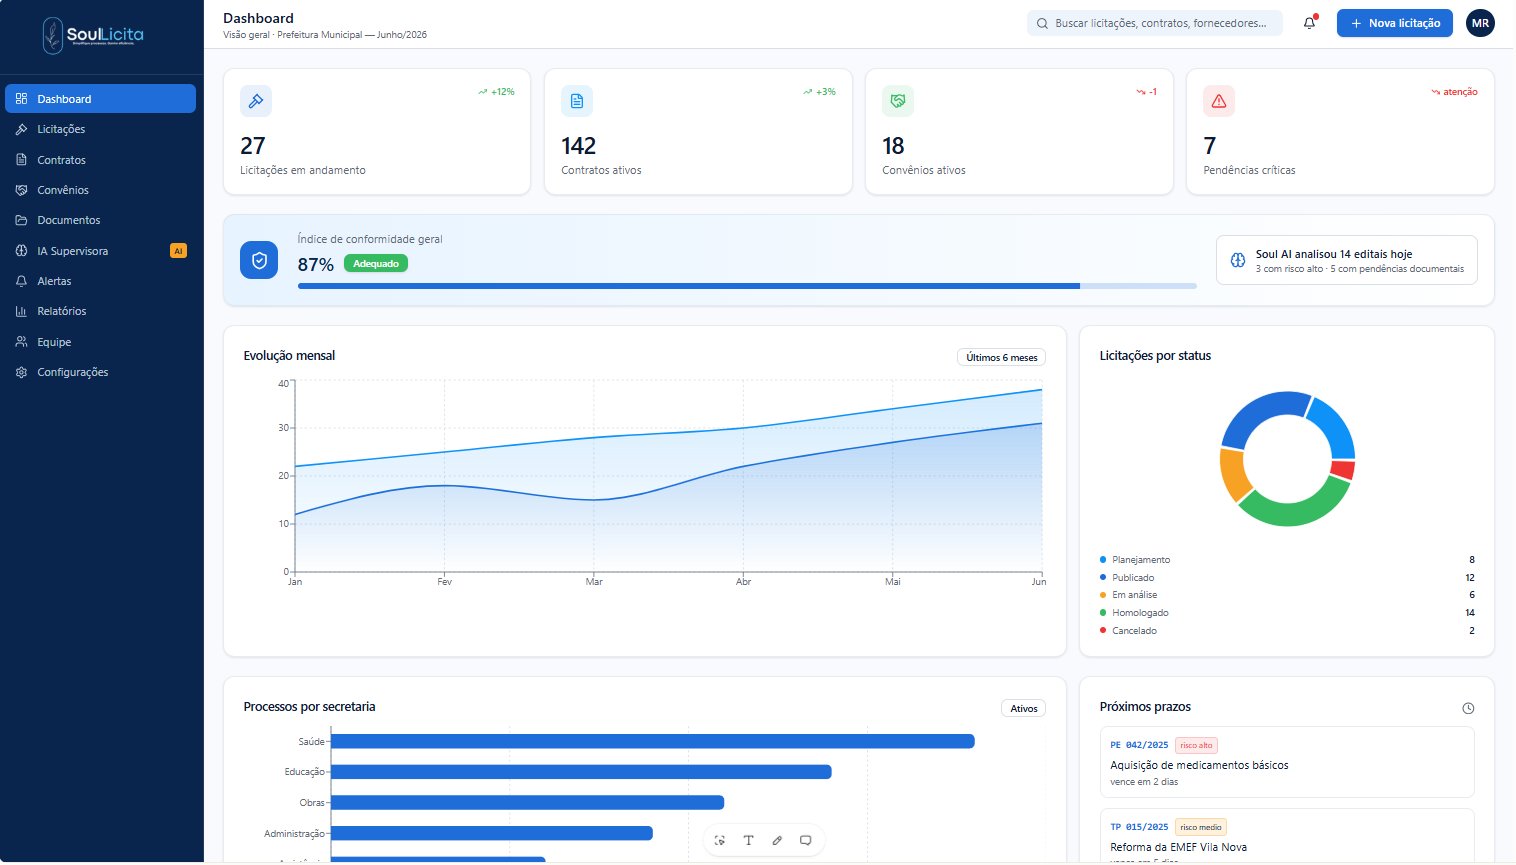Click the risco alto tag
This screenshot has width=1516, height=865.
[1196, 745]
